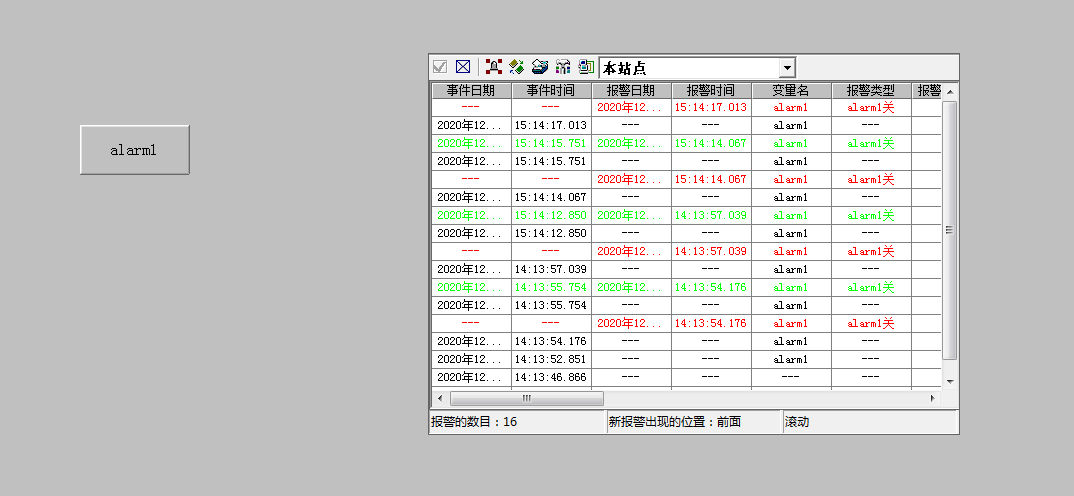
Task: Sort by the 事件日期 column header
Action: pos(471,90)
